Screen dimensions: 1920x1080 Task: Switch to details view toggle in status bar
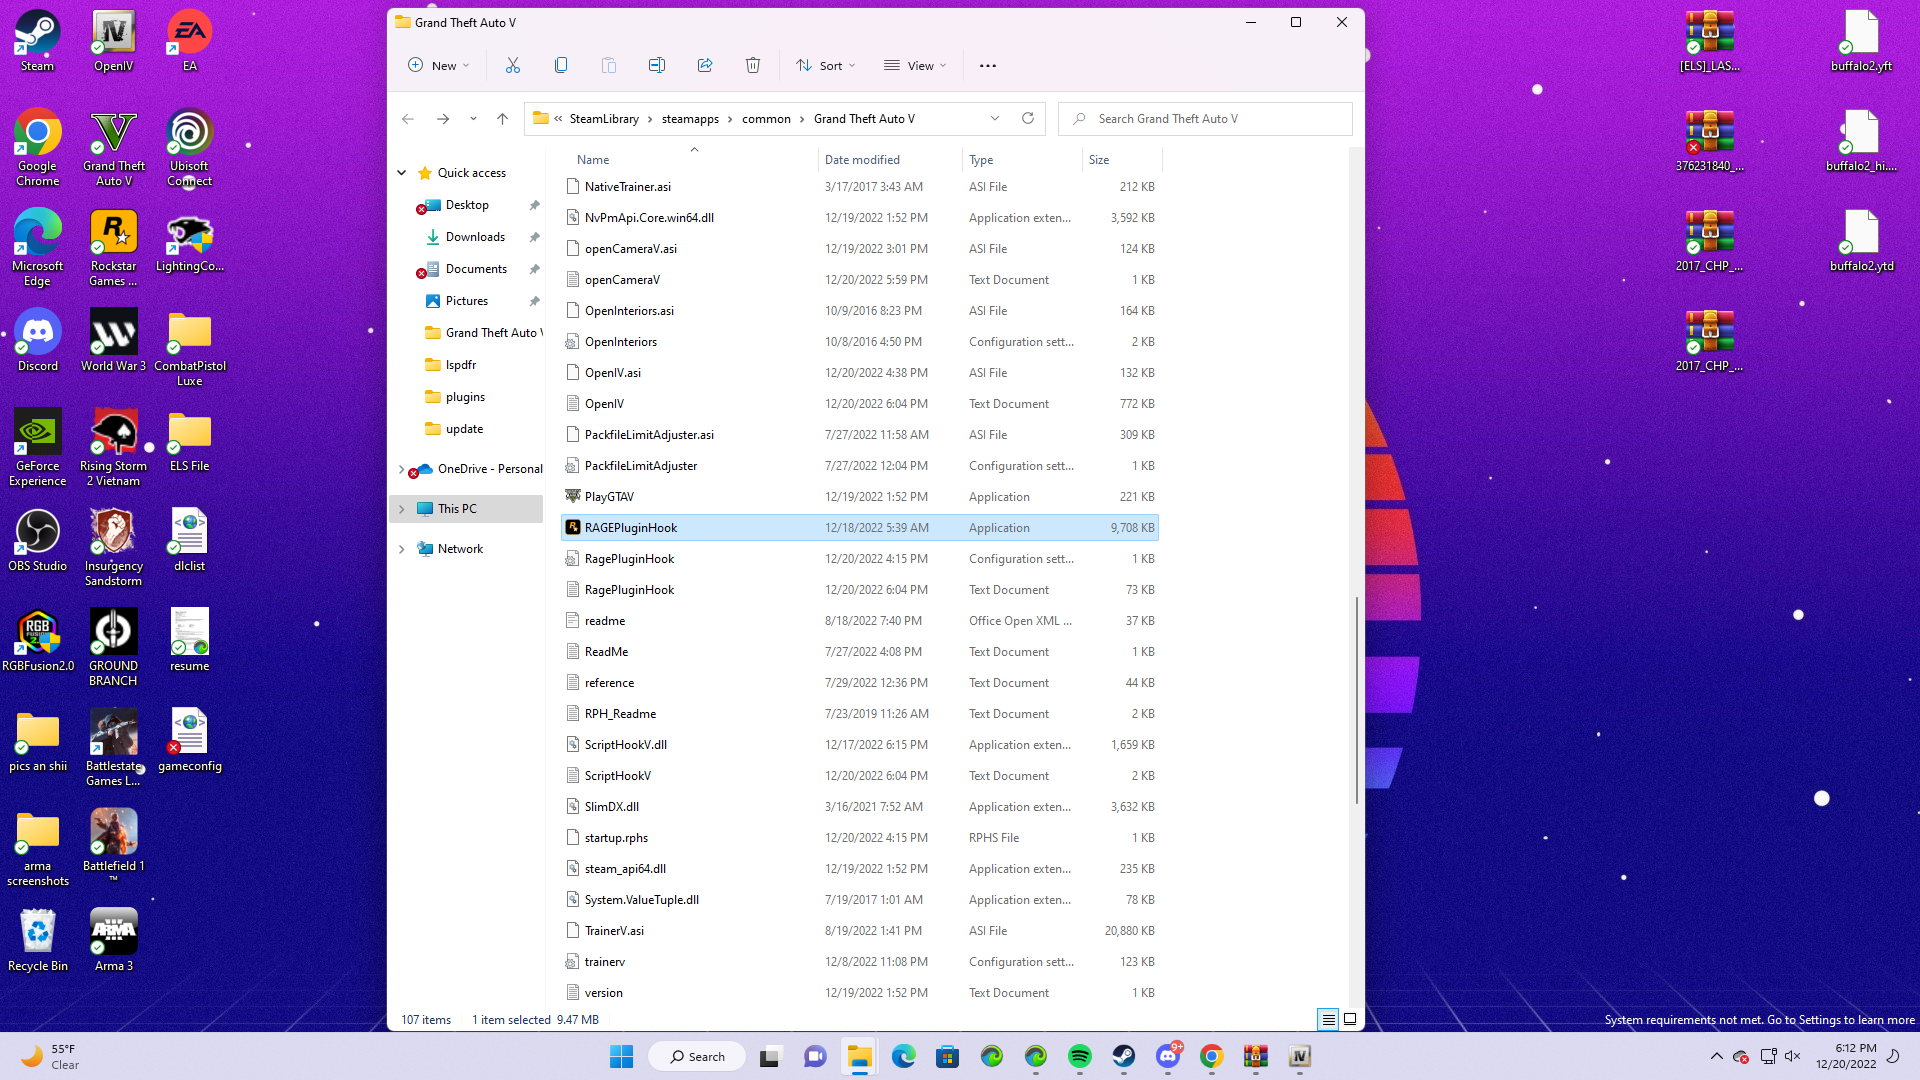pyautogui.click(x=1328, y=1020)
